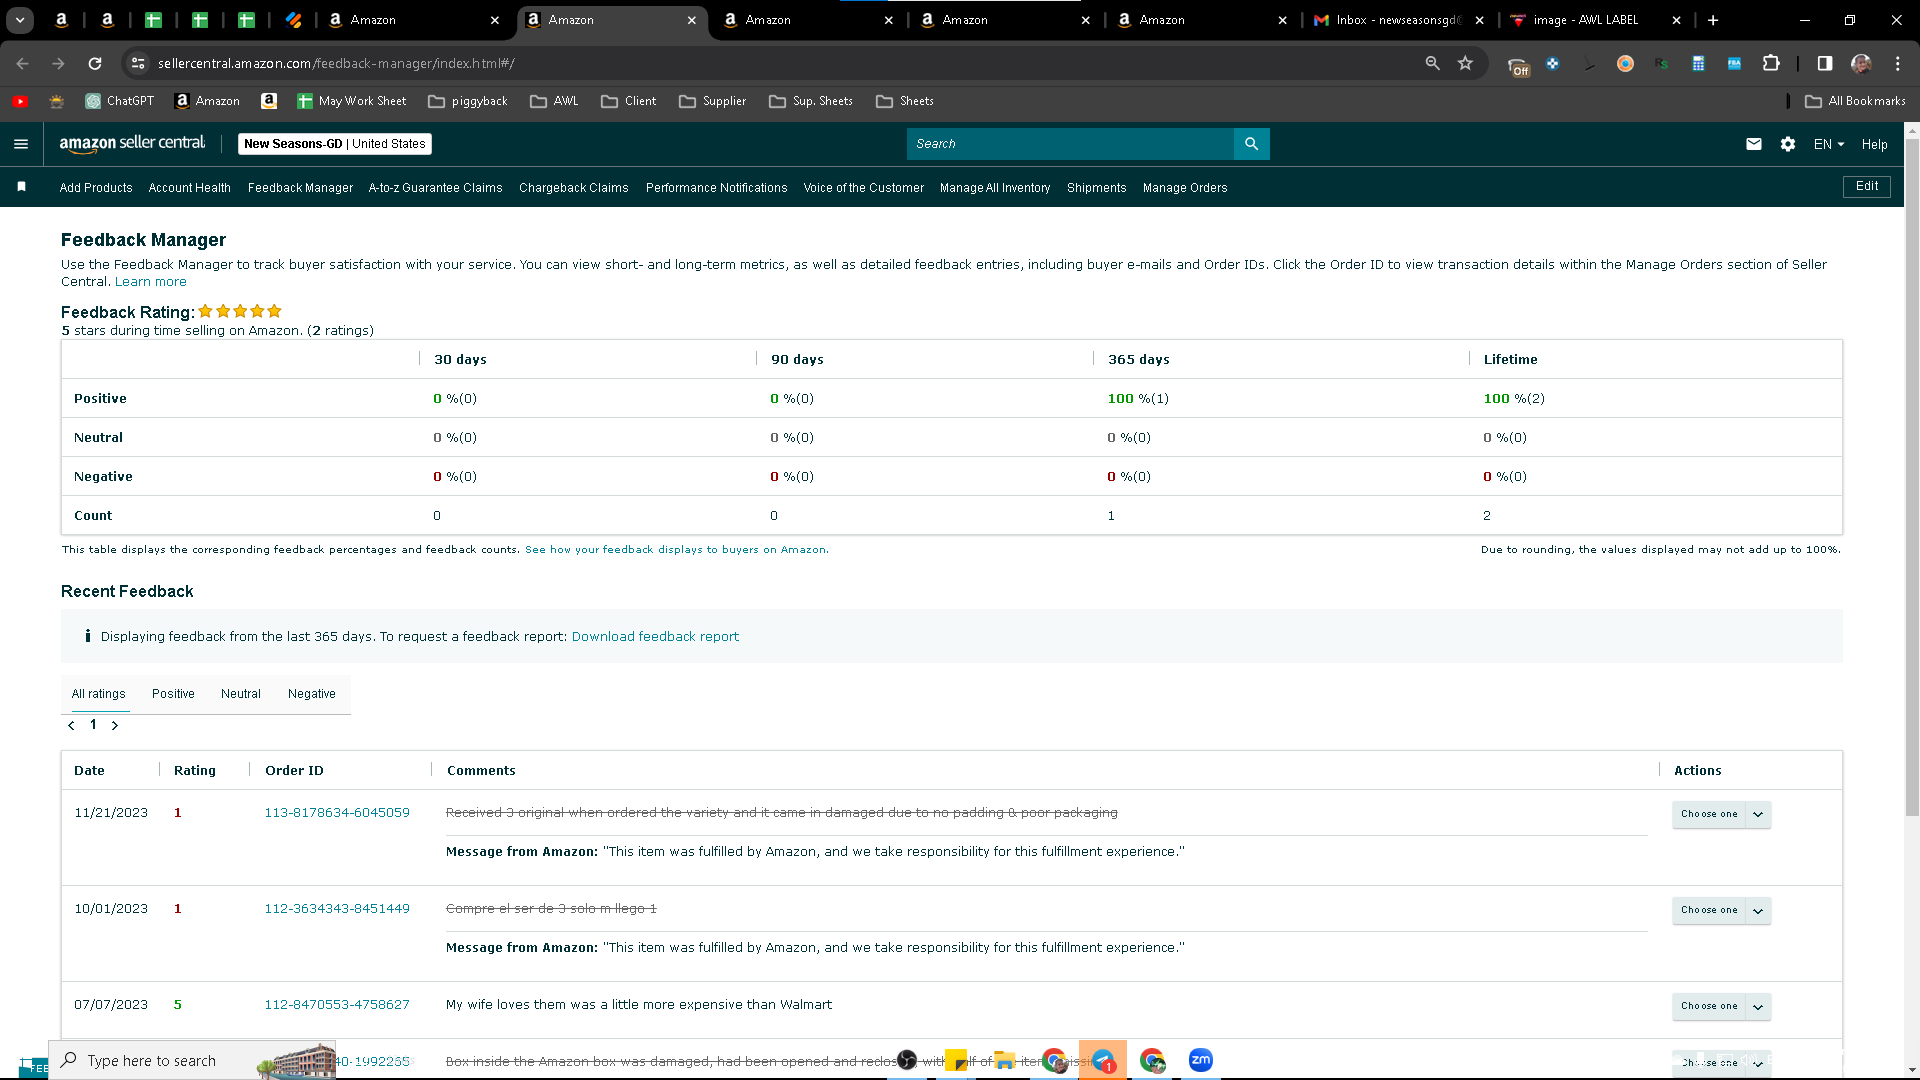Screen dimensions: 1920x1080
Task: Open File Explorer from the taskbar
Action: (x=1005, y=1060)
